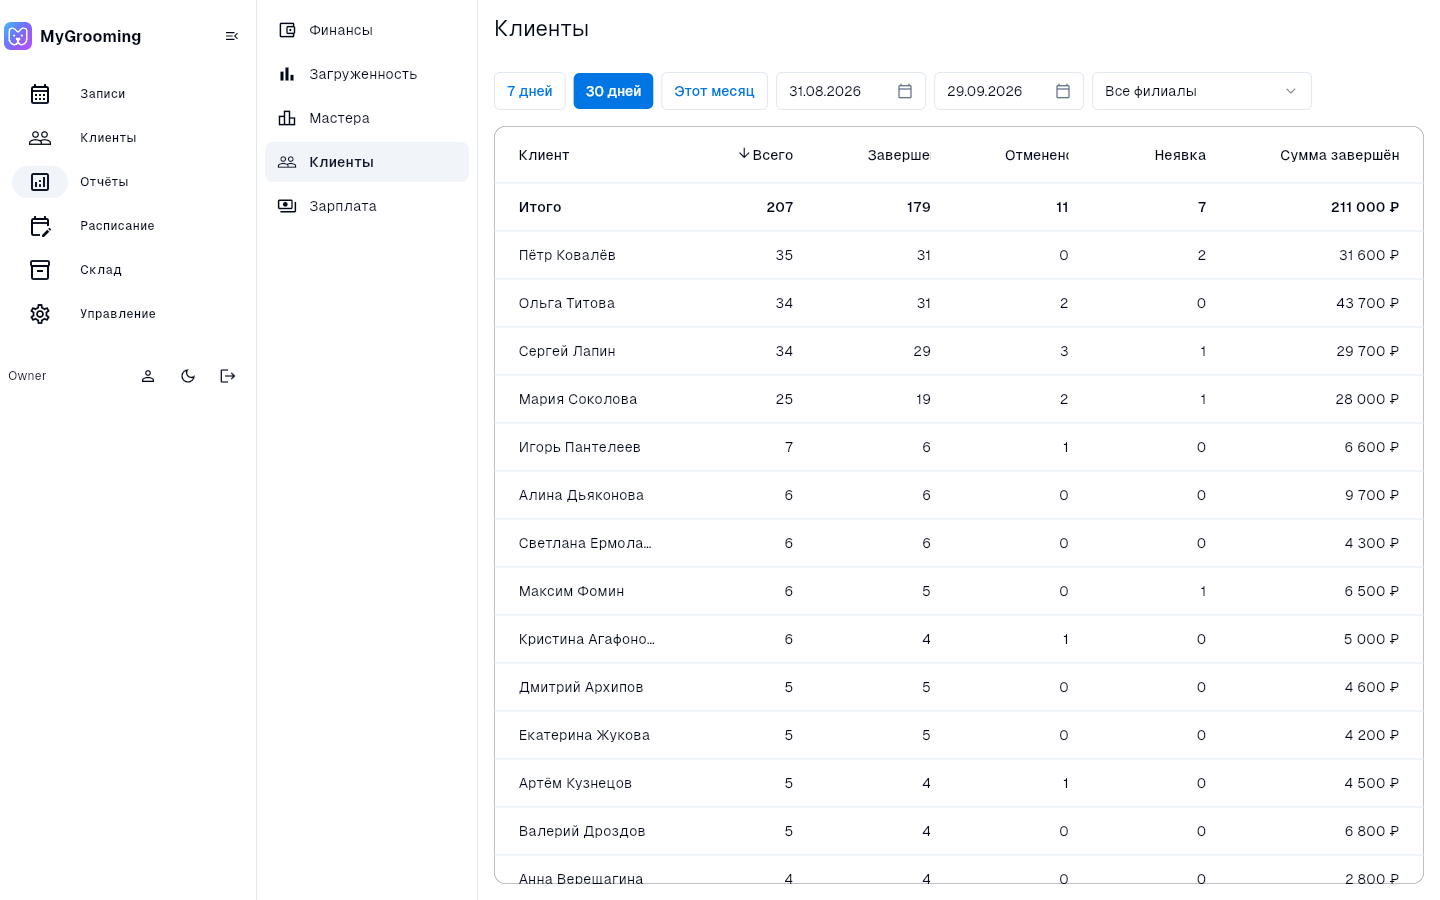Expand the Все филиалы dropdown

coord(1201,91)
